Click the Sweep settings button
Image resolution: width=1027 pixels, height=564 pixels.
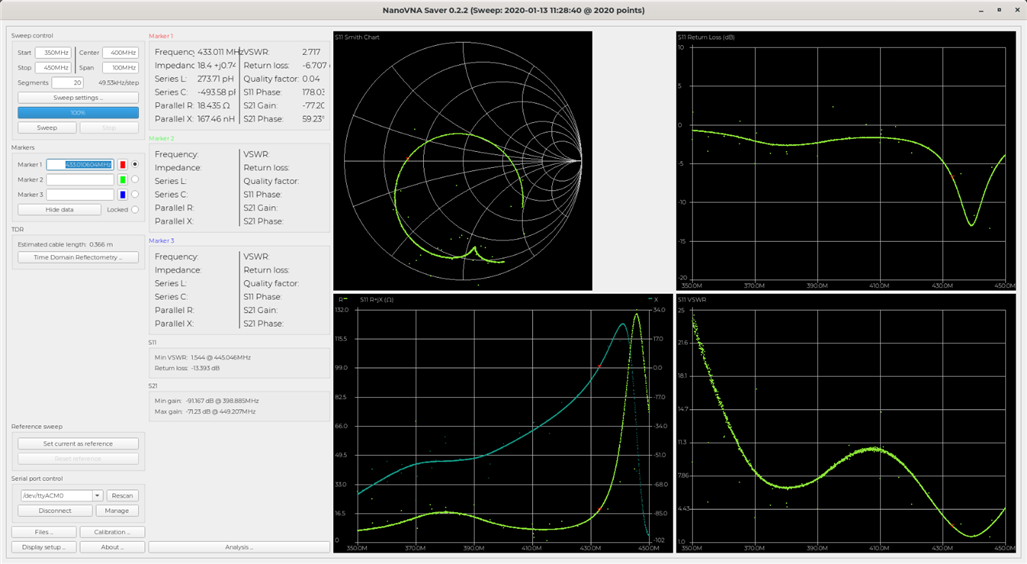pyautogui.click(x=78, y=98)
